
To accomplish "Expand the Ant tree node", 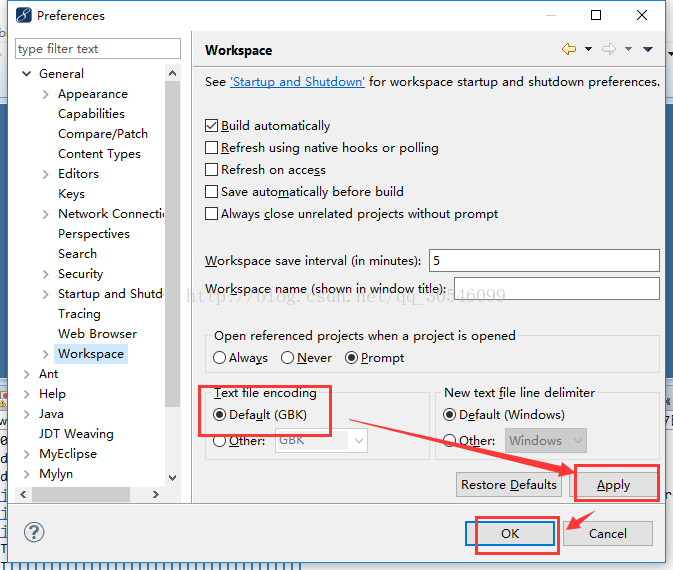I will click(x=27, y=374).
